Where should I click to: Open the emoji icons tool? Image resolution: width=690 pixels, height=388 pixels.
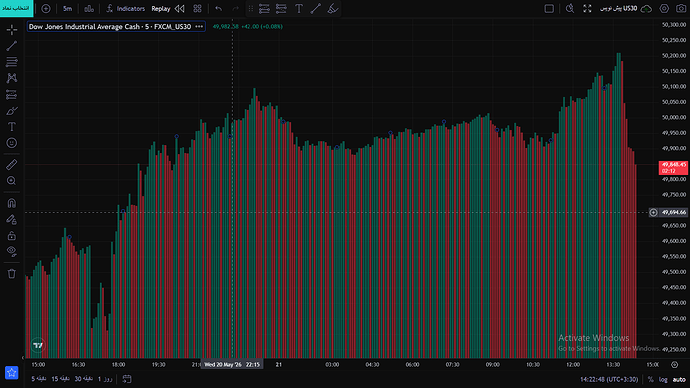click(12, 143)
